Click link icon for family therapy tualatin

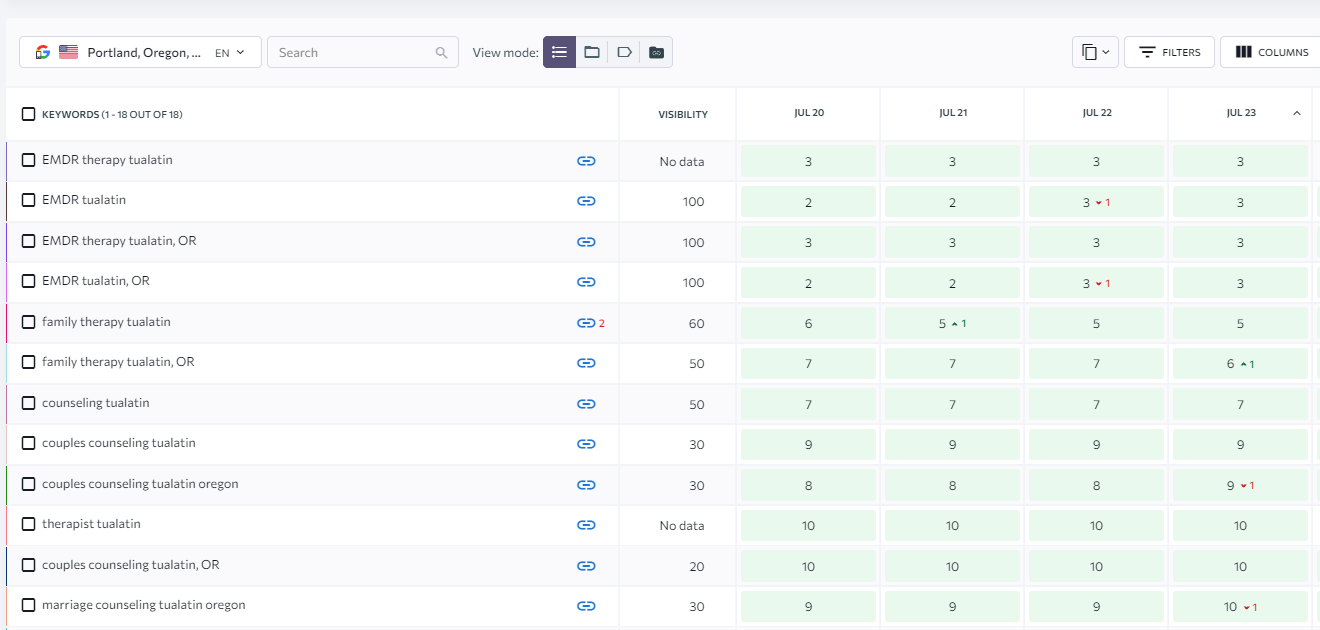(x=586, y=323)
